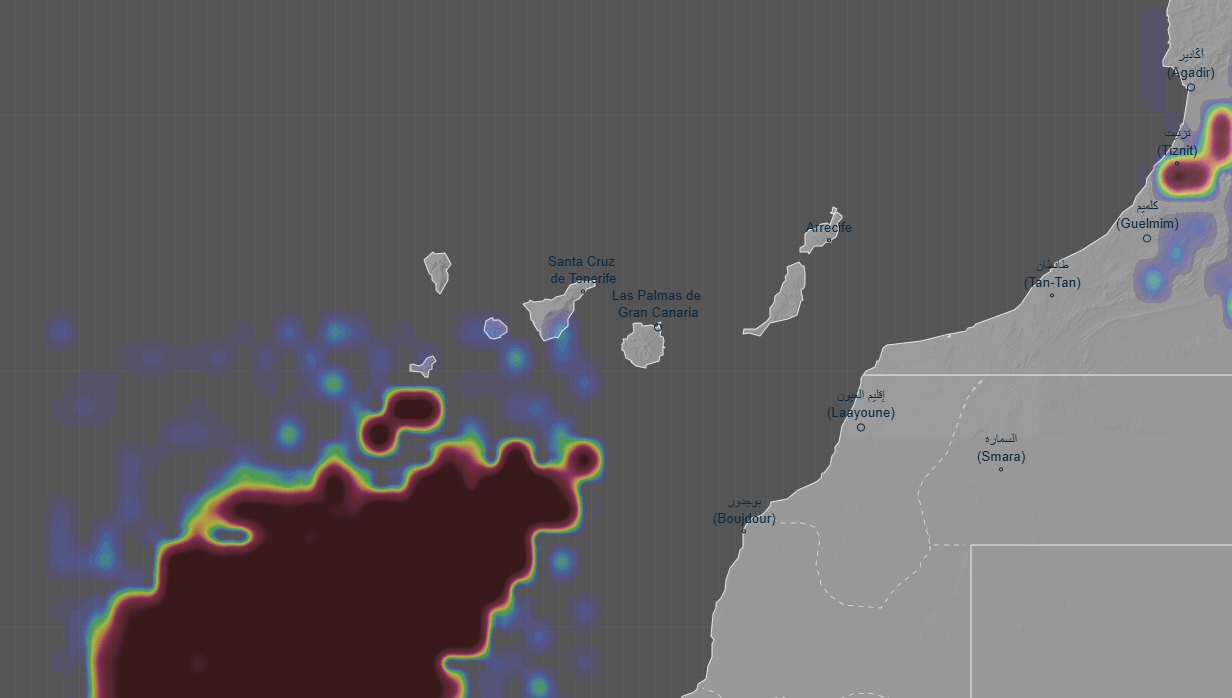1232x698 pixels.
Task: Click the Tiznit city label
Action: pos(1177,142)
